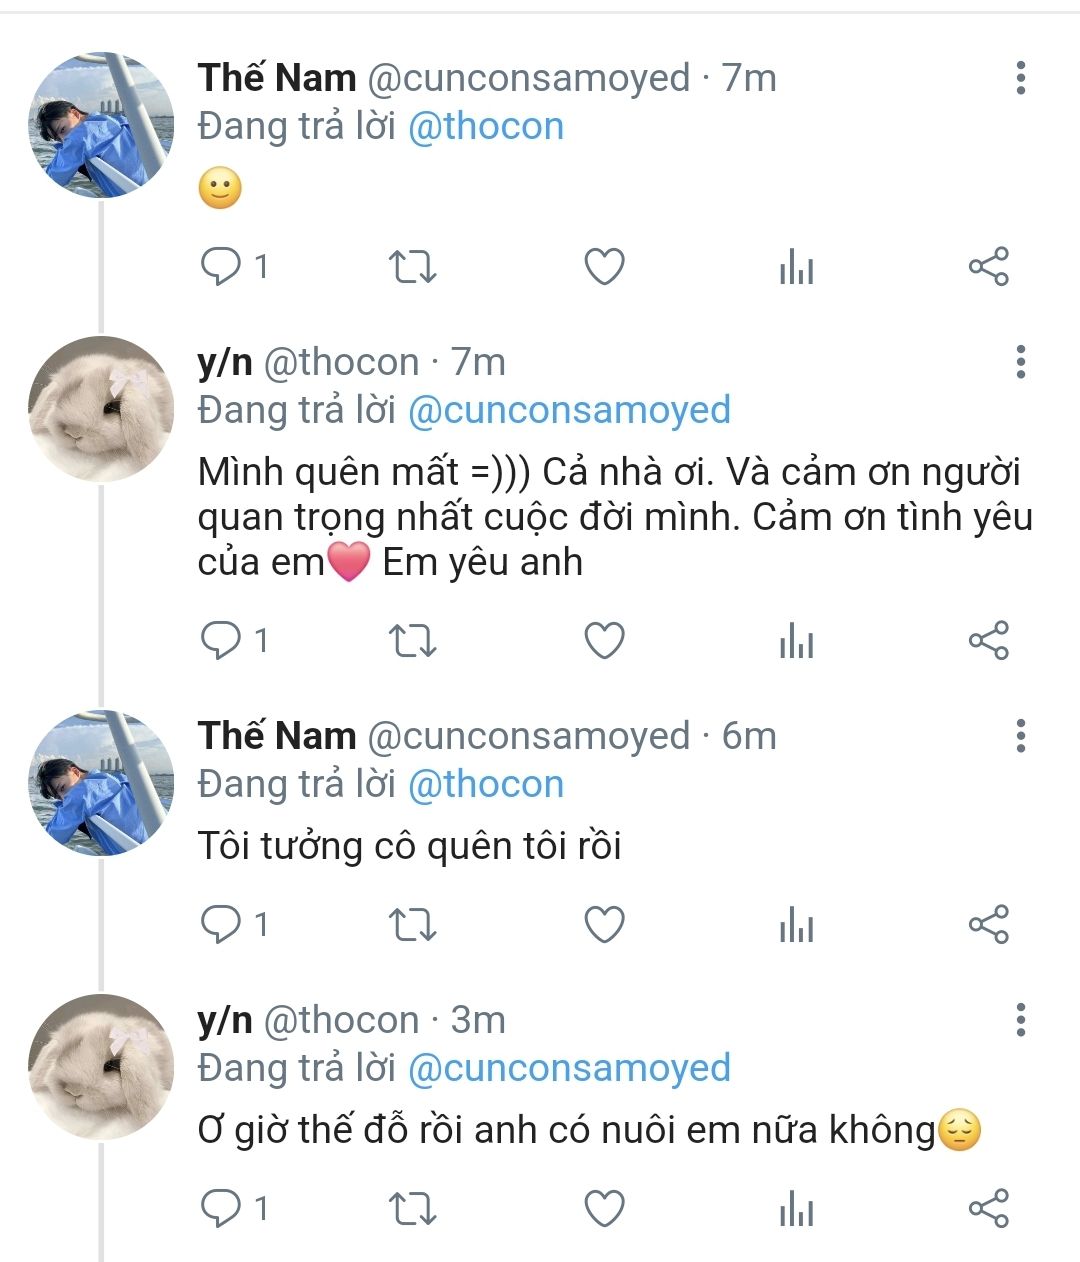Open @cunconsamoyed mention in "Mình quên mất" tweet

pyautogui.click(x=569, y=410)
